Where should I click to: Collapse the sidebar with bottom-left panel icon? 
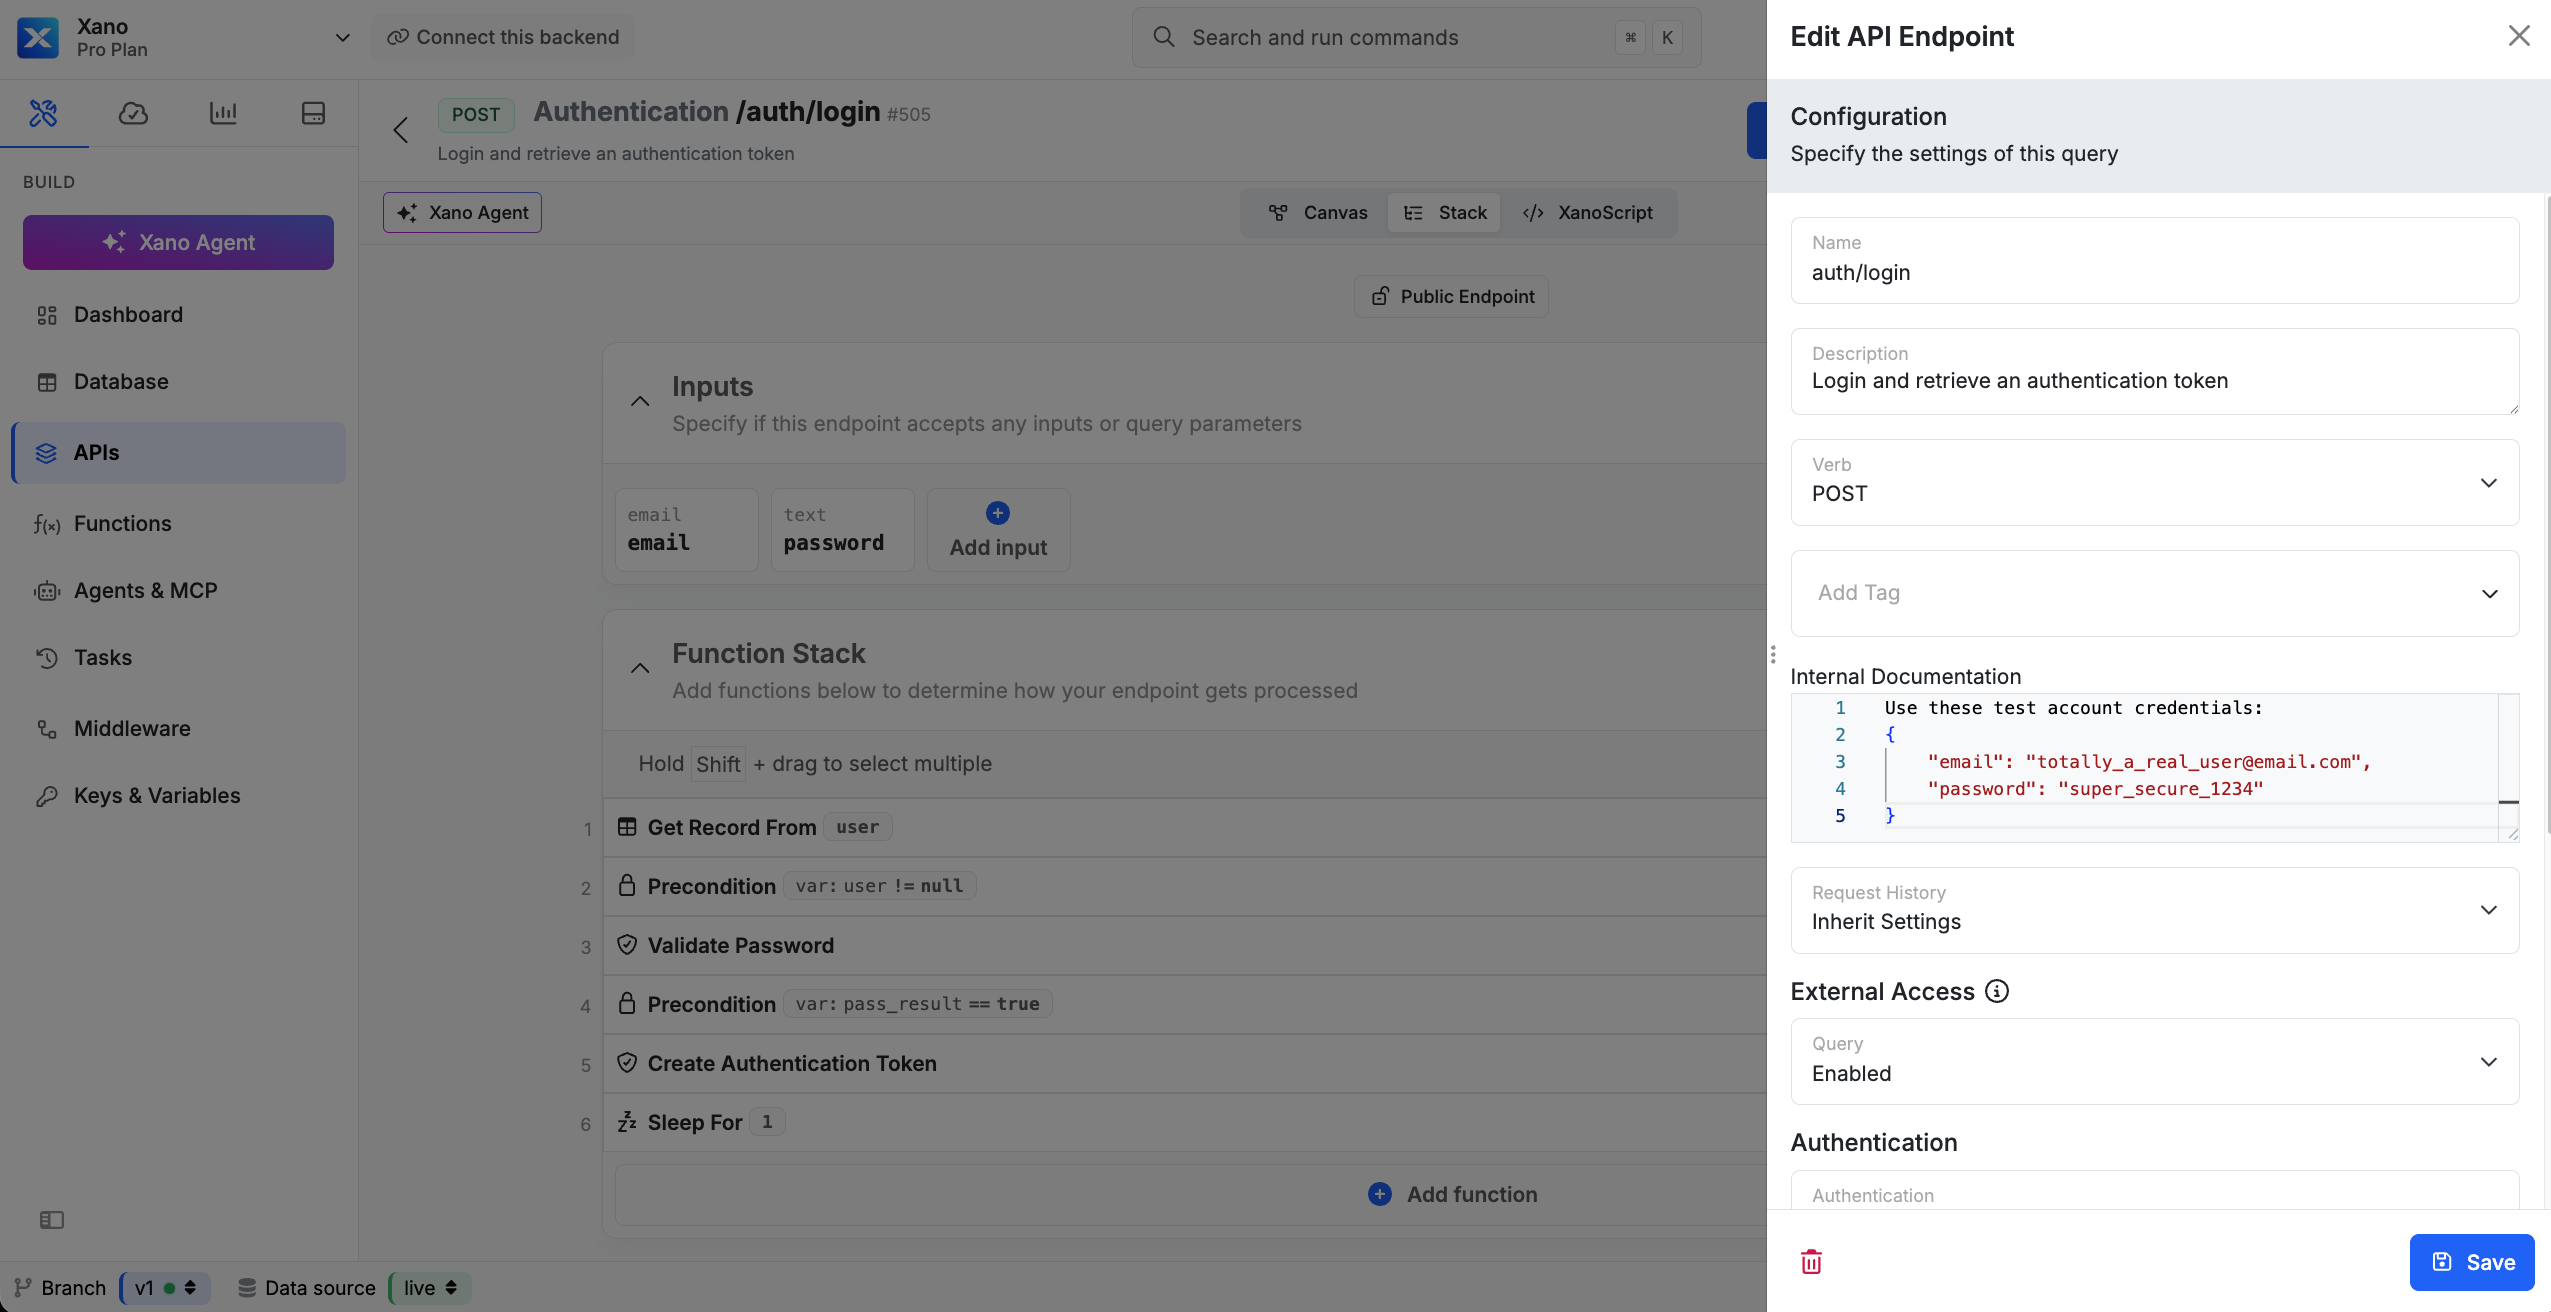tap(53, 1220)
